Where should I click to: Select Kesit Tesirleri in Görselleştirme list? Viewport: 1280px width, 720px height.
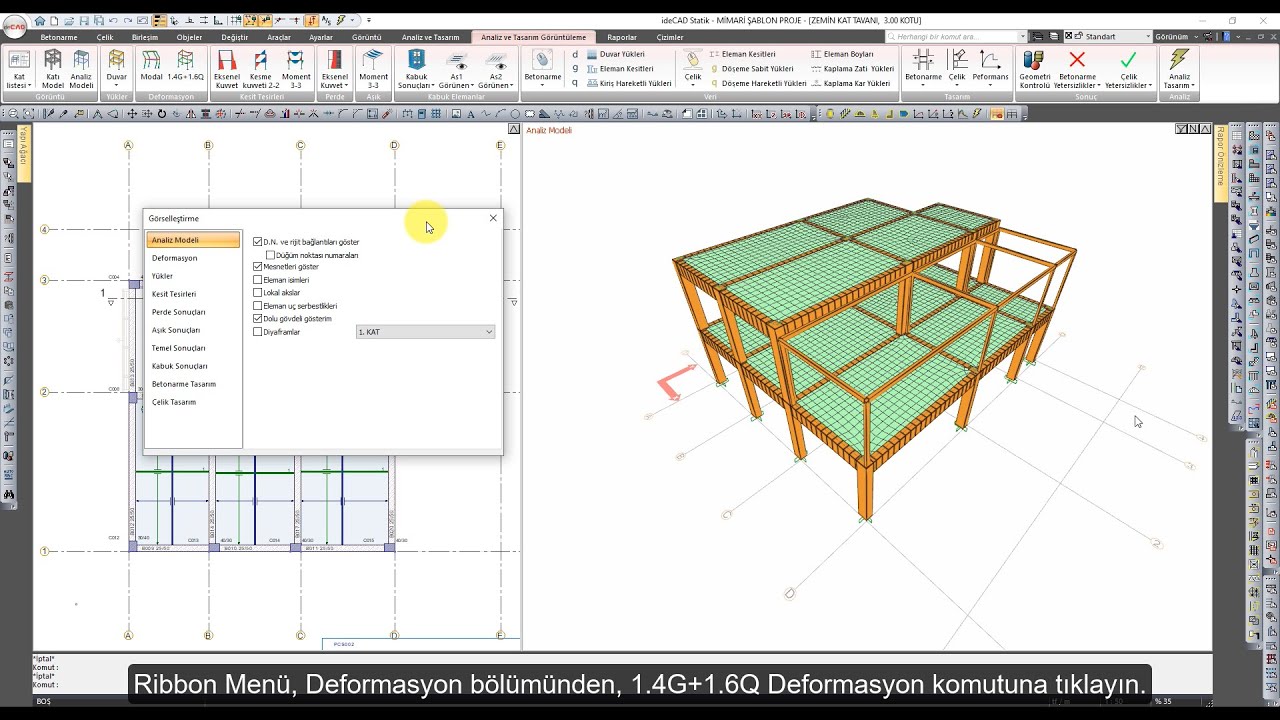coord(193,294)
